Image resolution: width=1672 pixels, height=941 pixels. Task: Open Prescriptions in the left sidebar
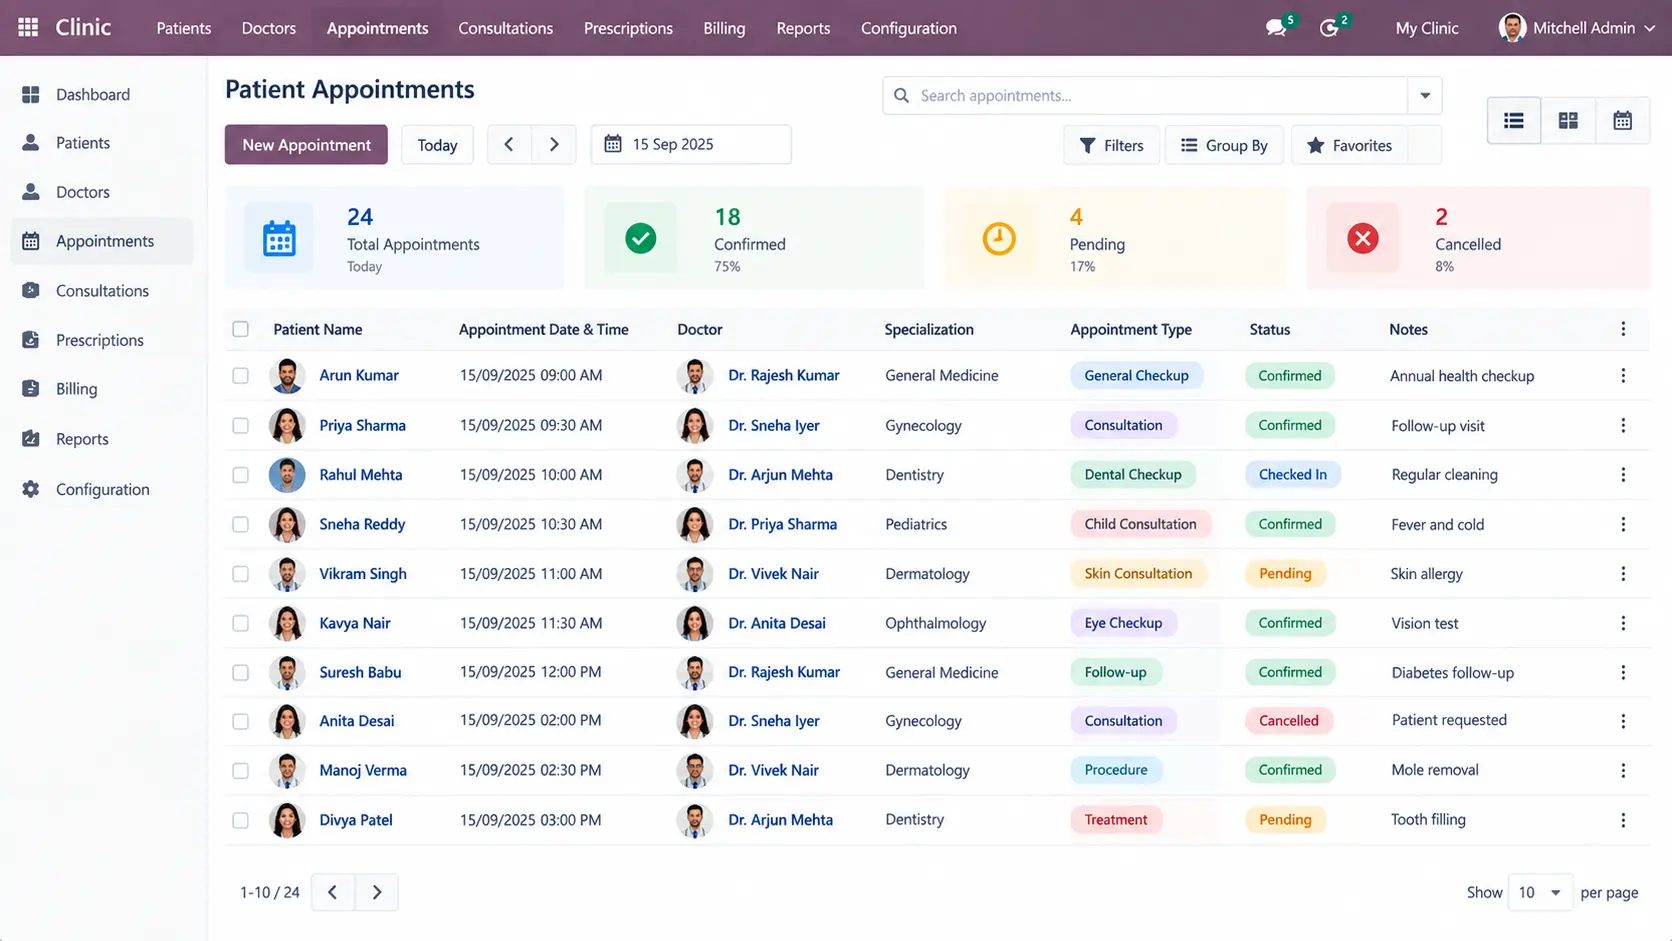pos(102,340)
